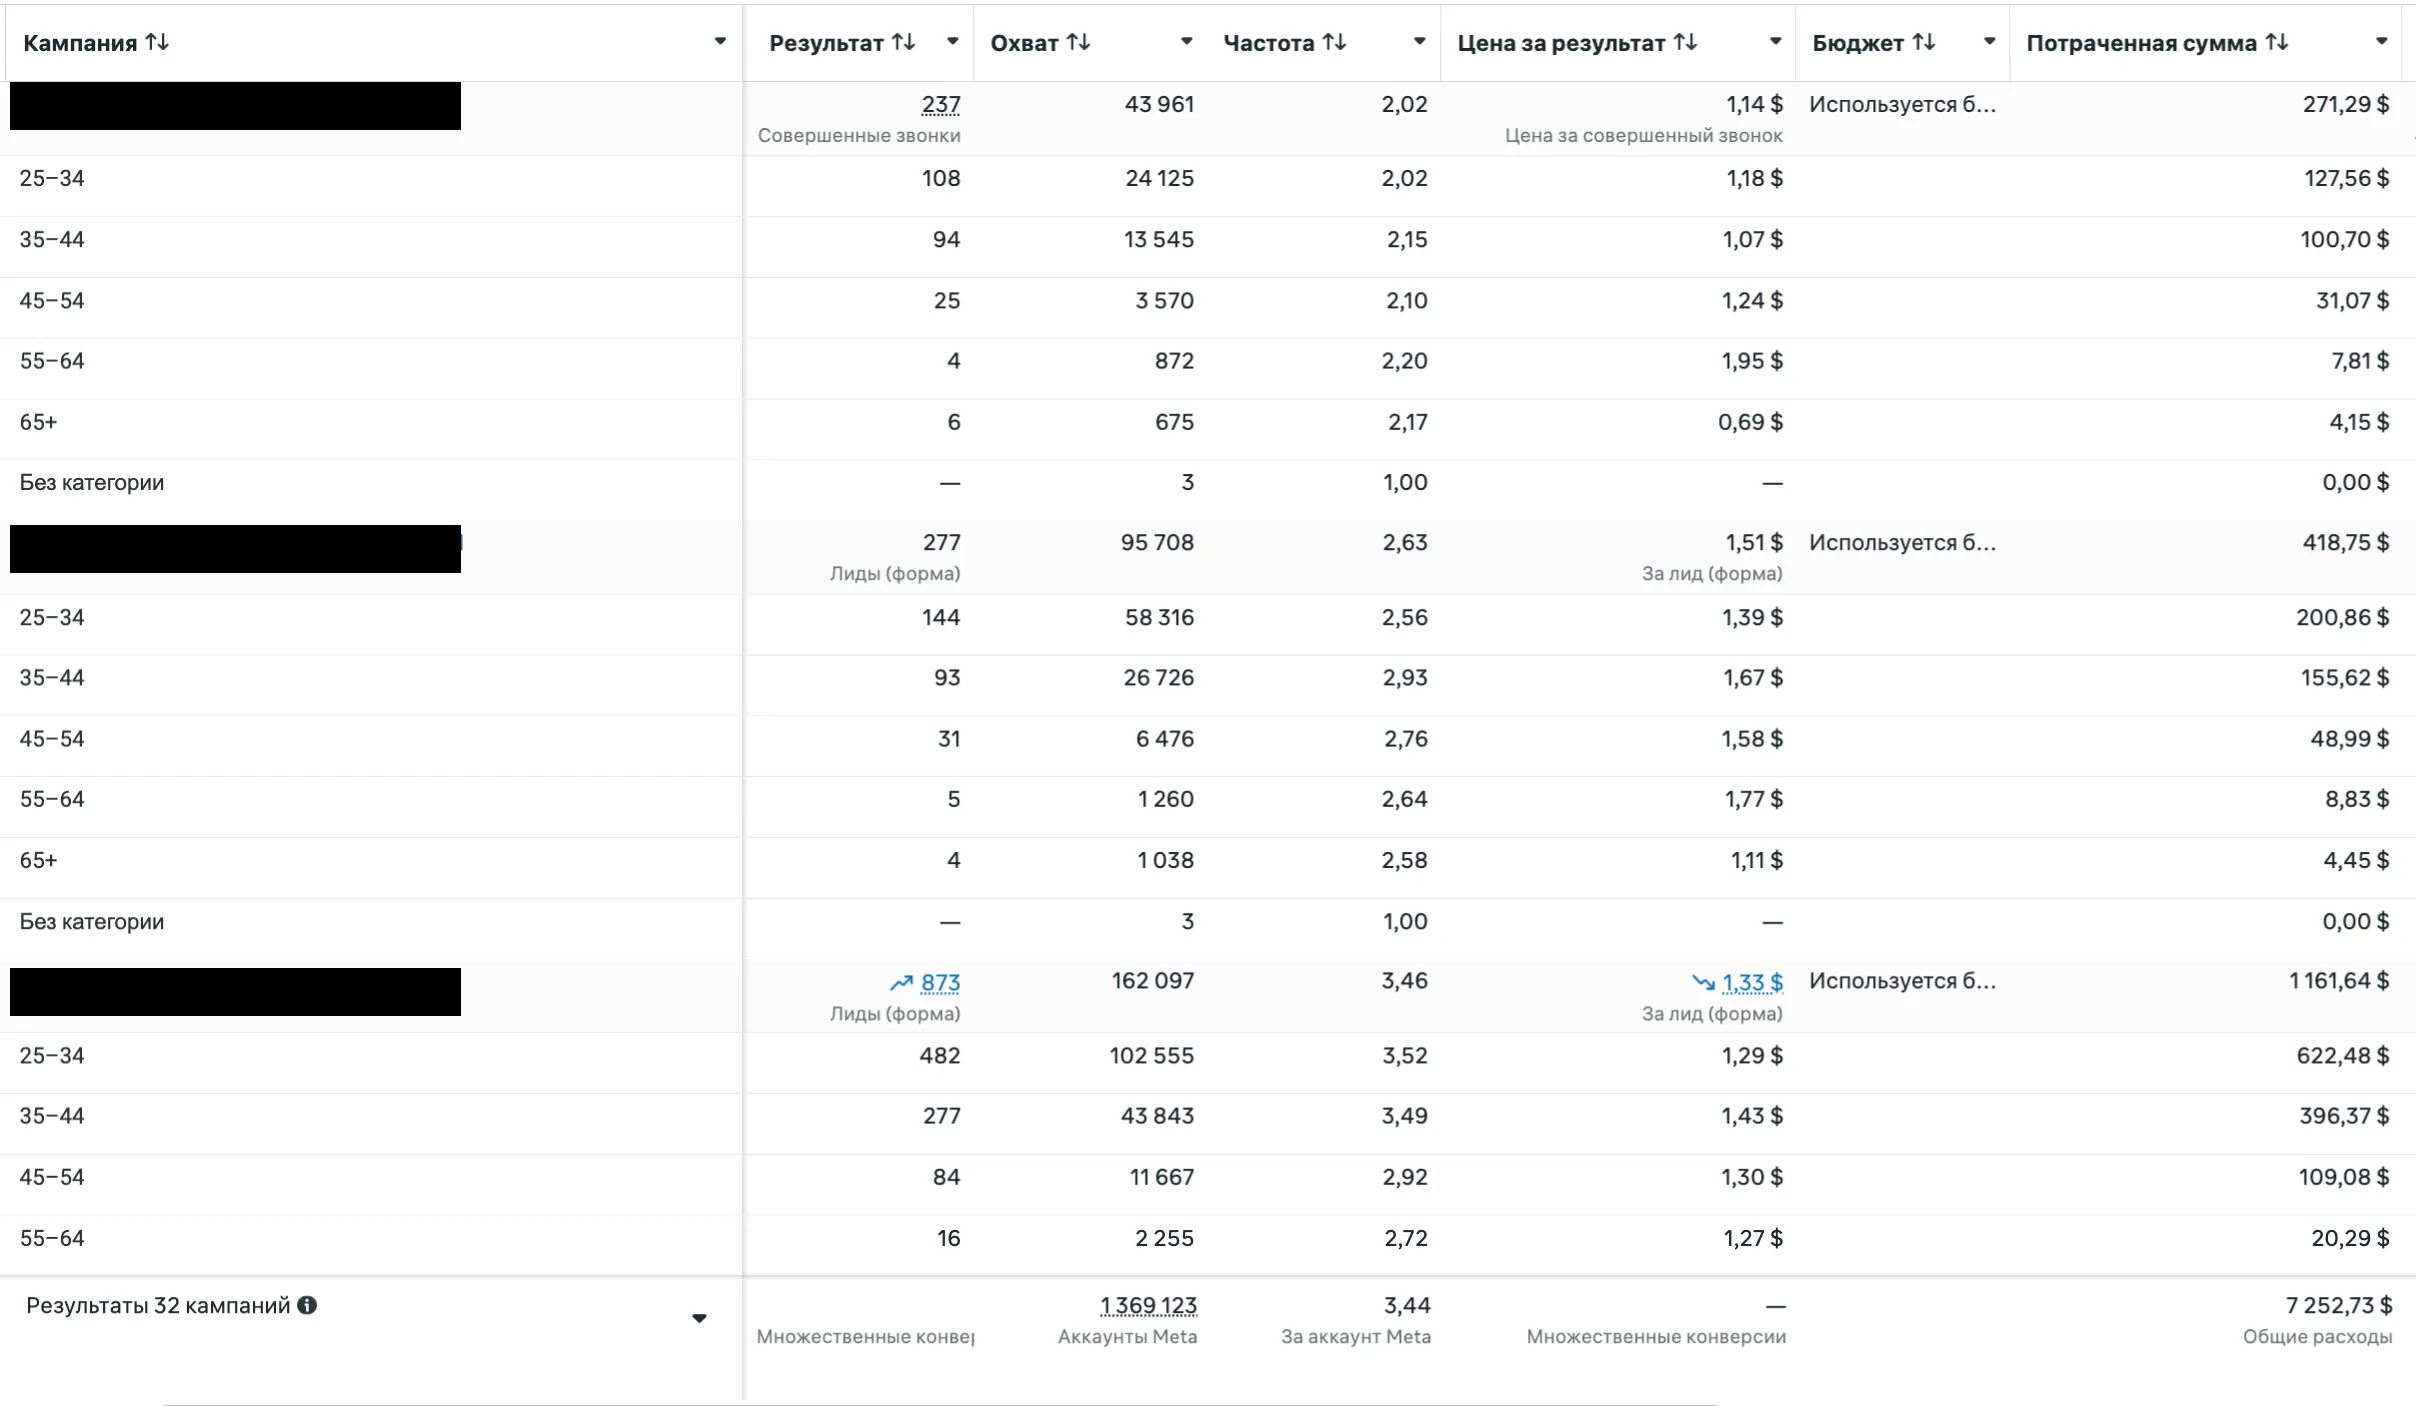Viewport: 2416px width, 1406px height.
Task: Click the 7 252,73 $ total spend
Action: pos(2339,1305)
